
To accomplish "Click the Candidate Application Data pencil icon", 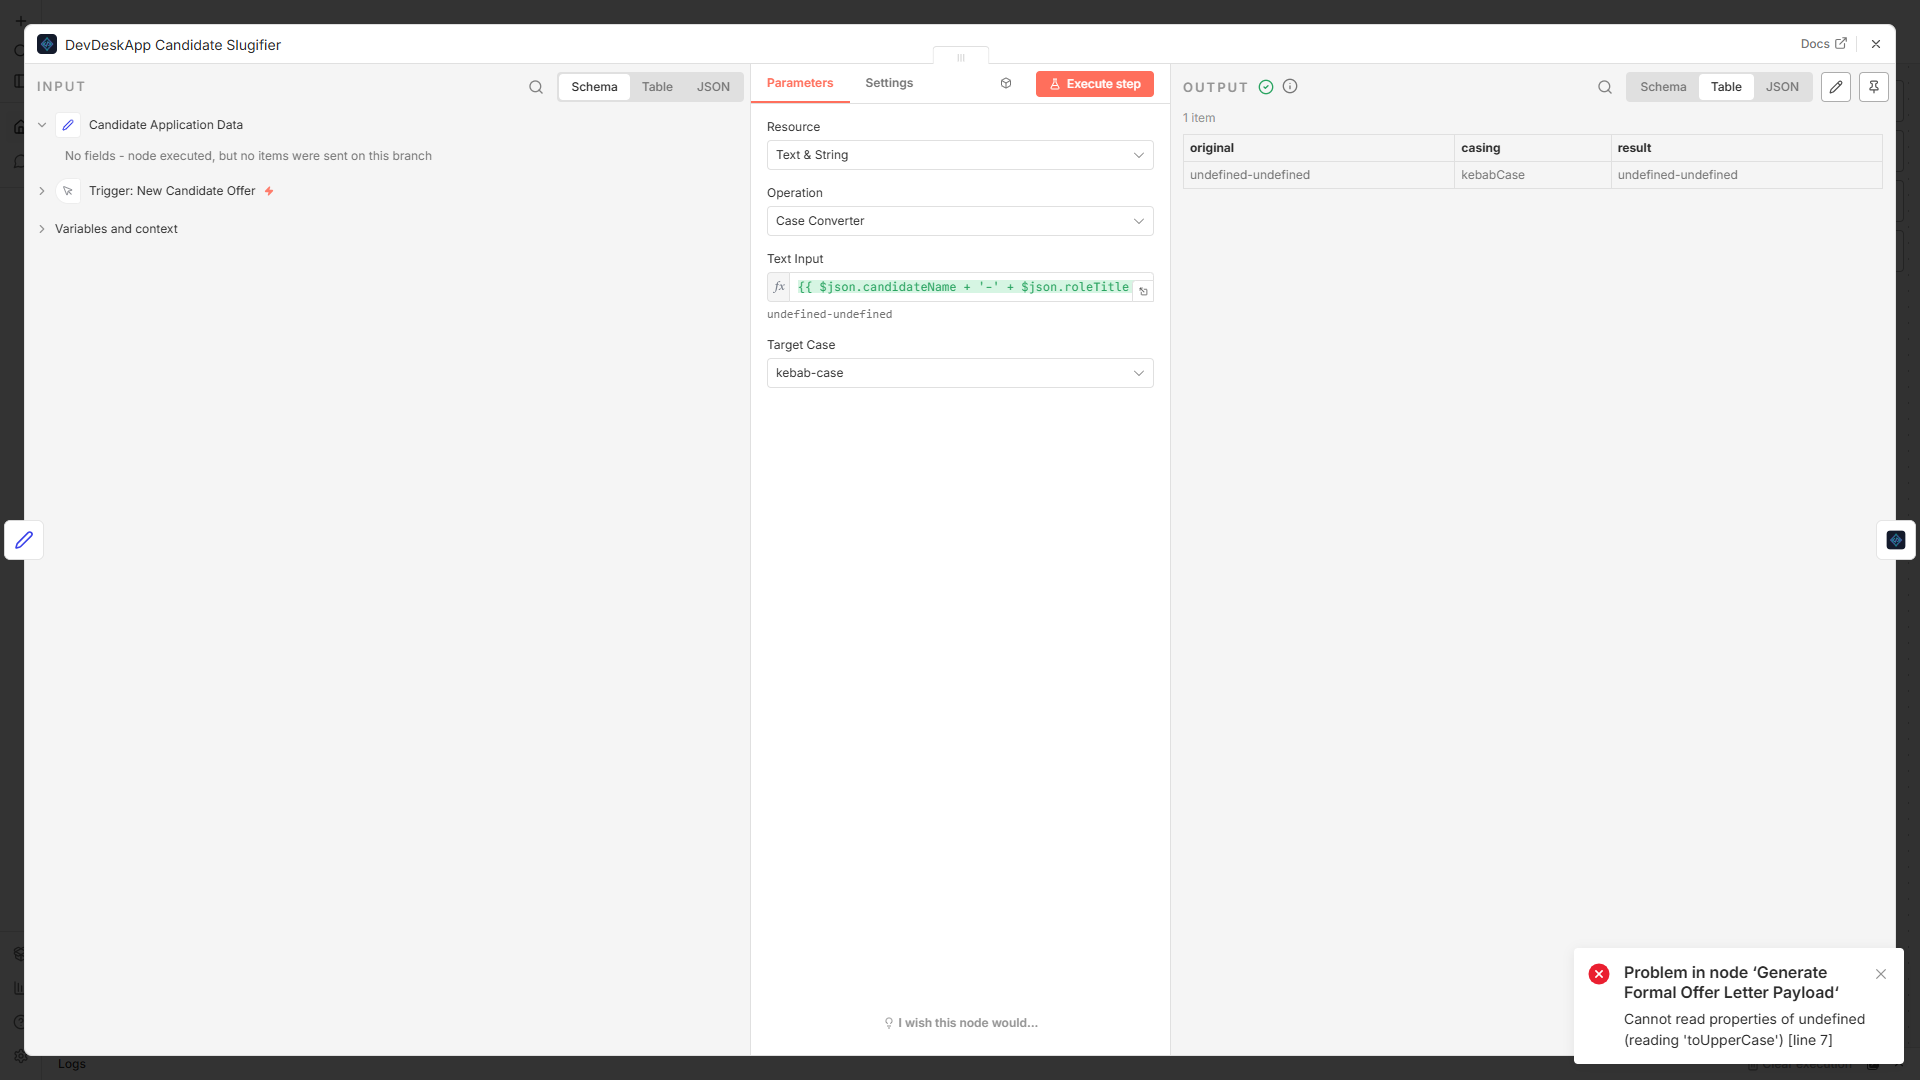I will point(68,125).
